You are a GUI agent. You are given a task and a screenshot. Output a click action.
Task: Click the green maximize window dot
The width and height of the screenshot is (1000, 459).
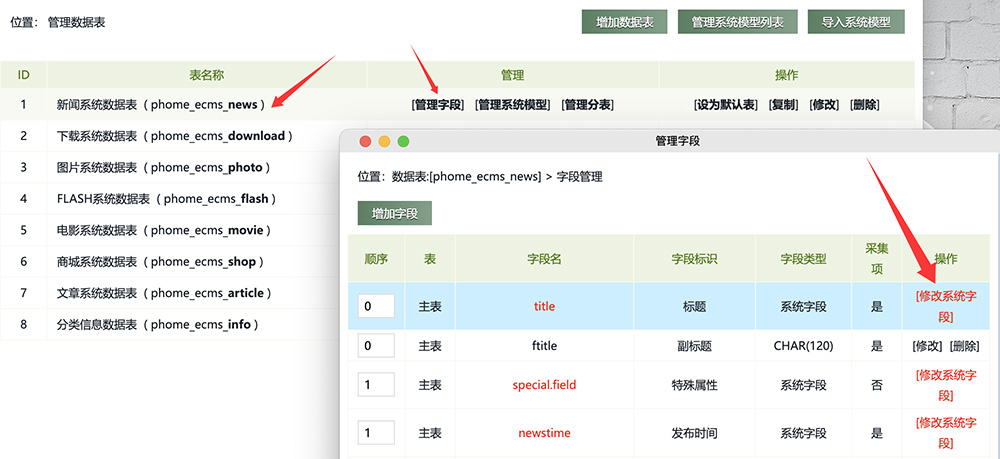coord(404,141)
